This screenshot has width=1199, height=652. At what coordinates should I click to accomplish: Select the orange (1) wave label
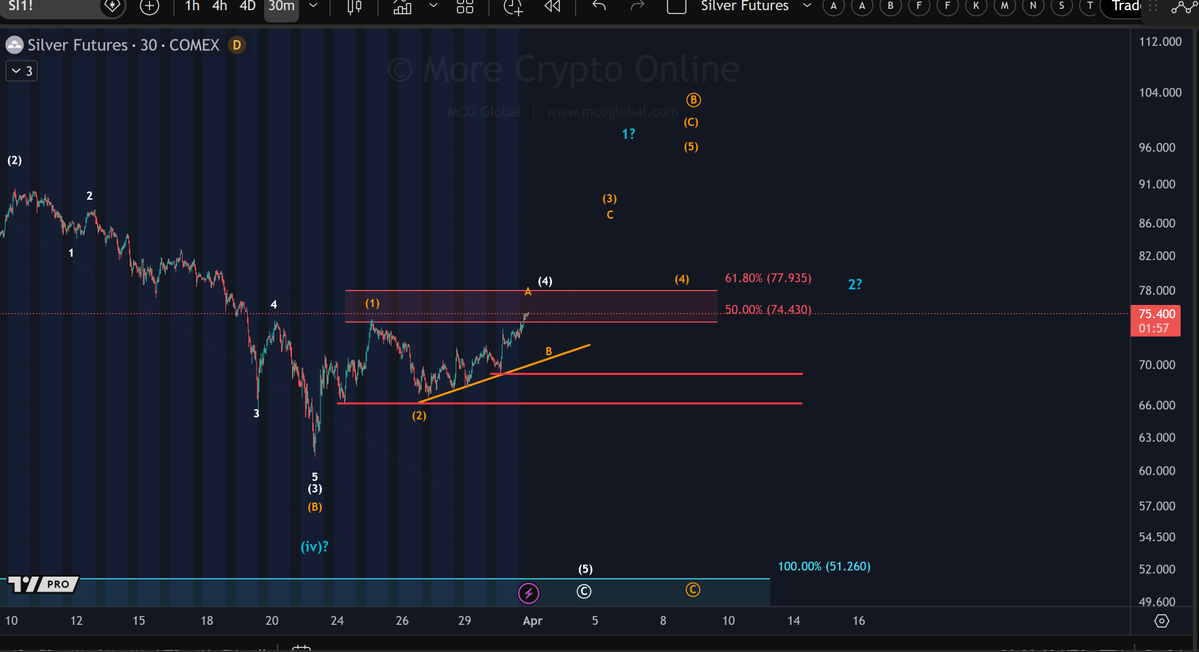(x=372, y=303)
